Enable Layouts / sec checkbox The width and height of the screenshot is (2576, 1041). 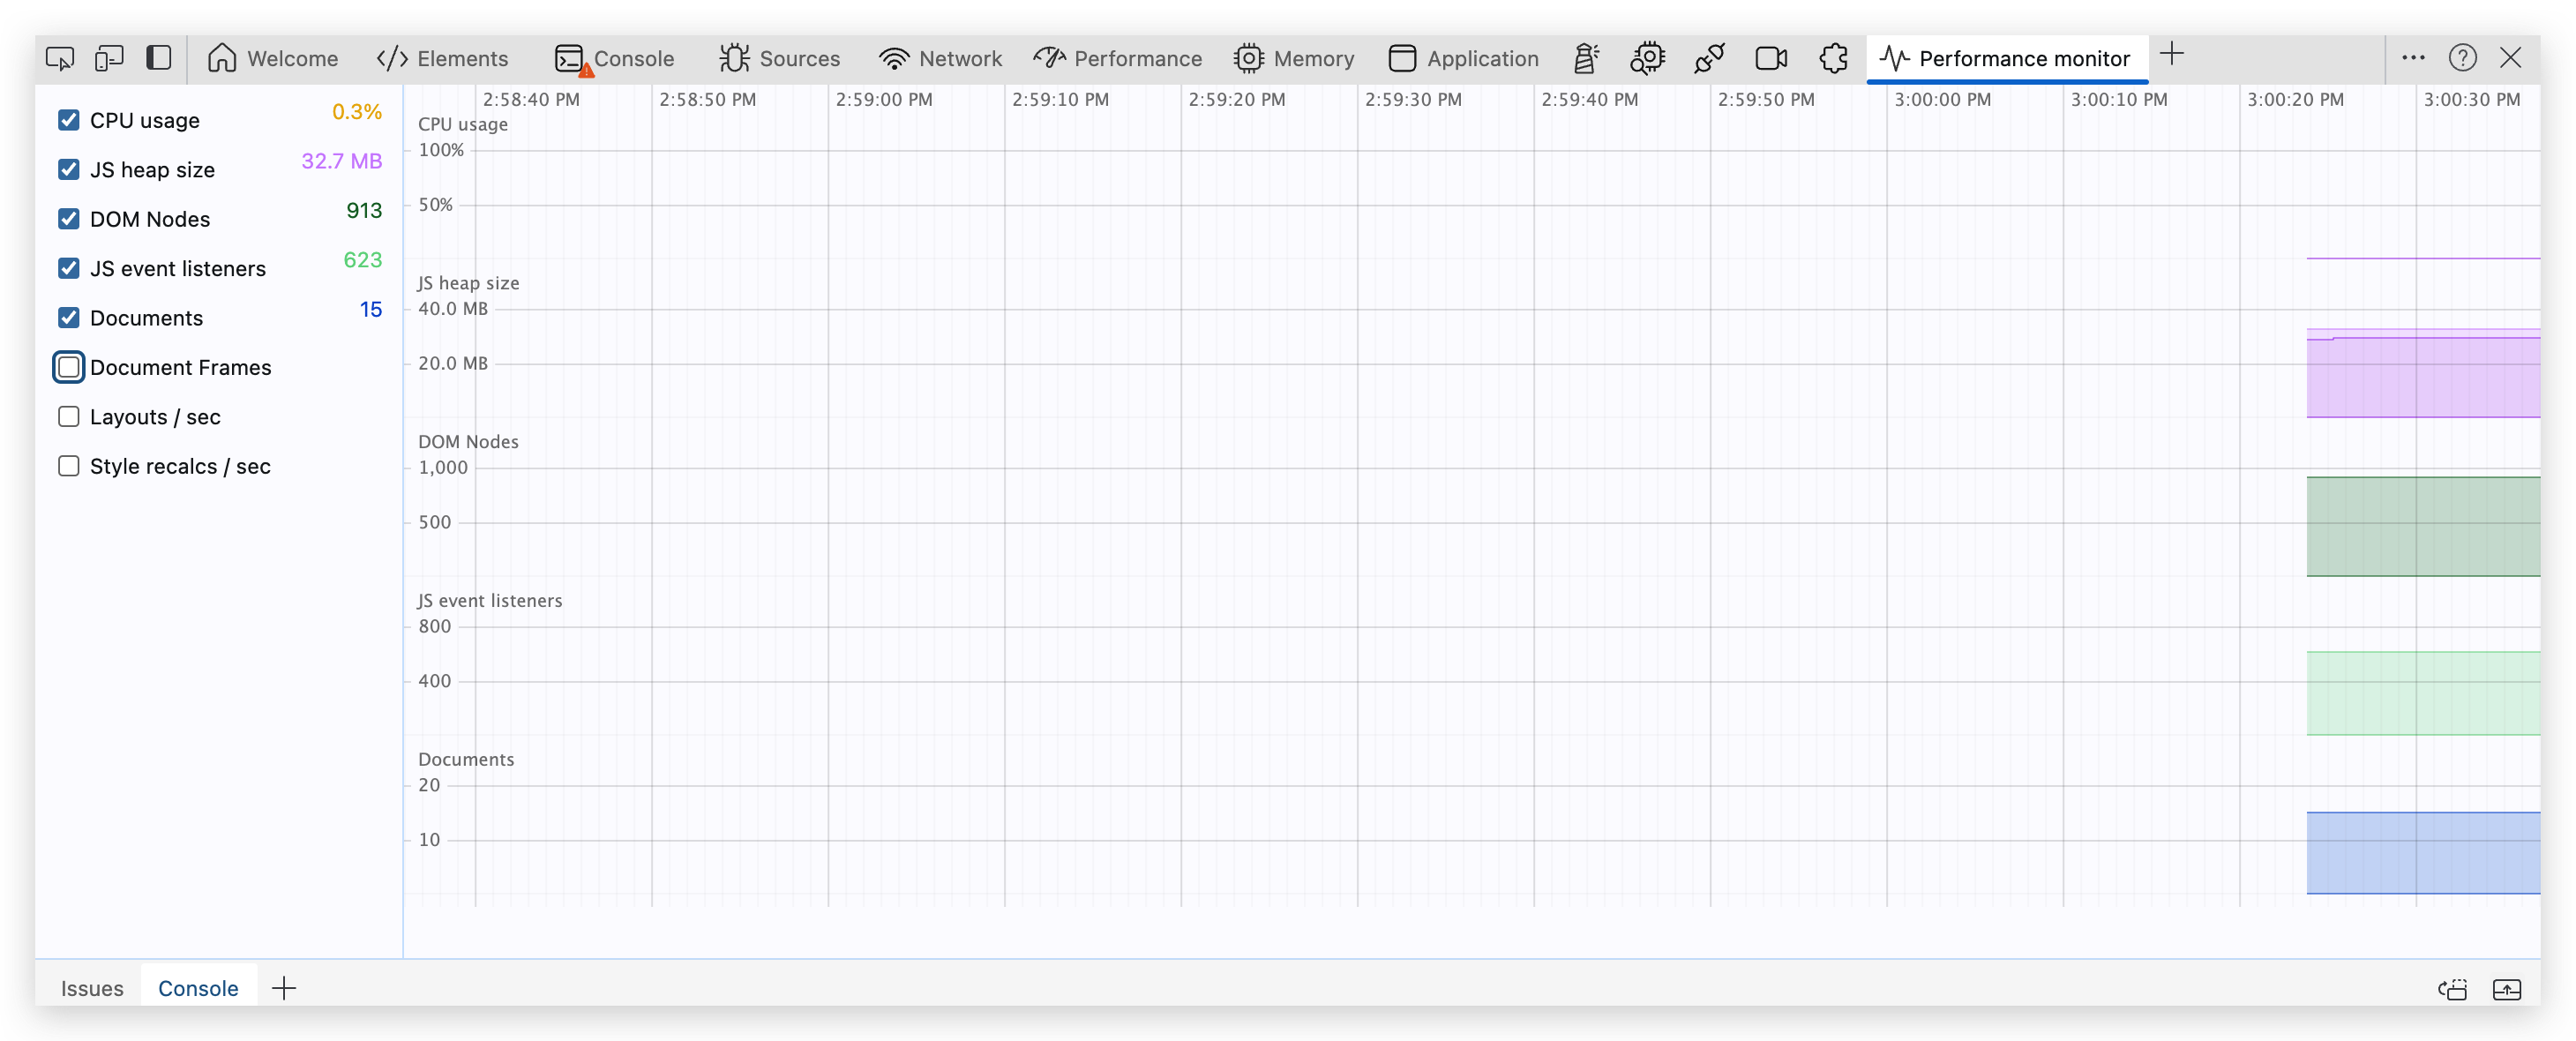click(x=69, y=417)
